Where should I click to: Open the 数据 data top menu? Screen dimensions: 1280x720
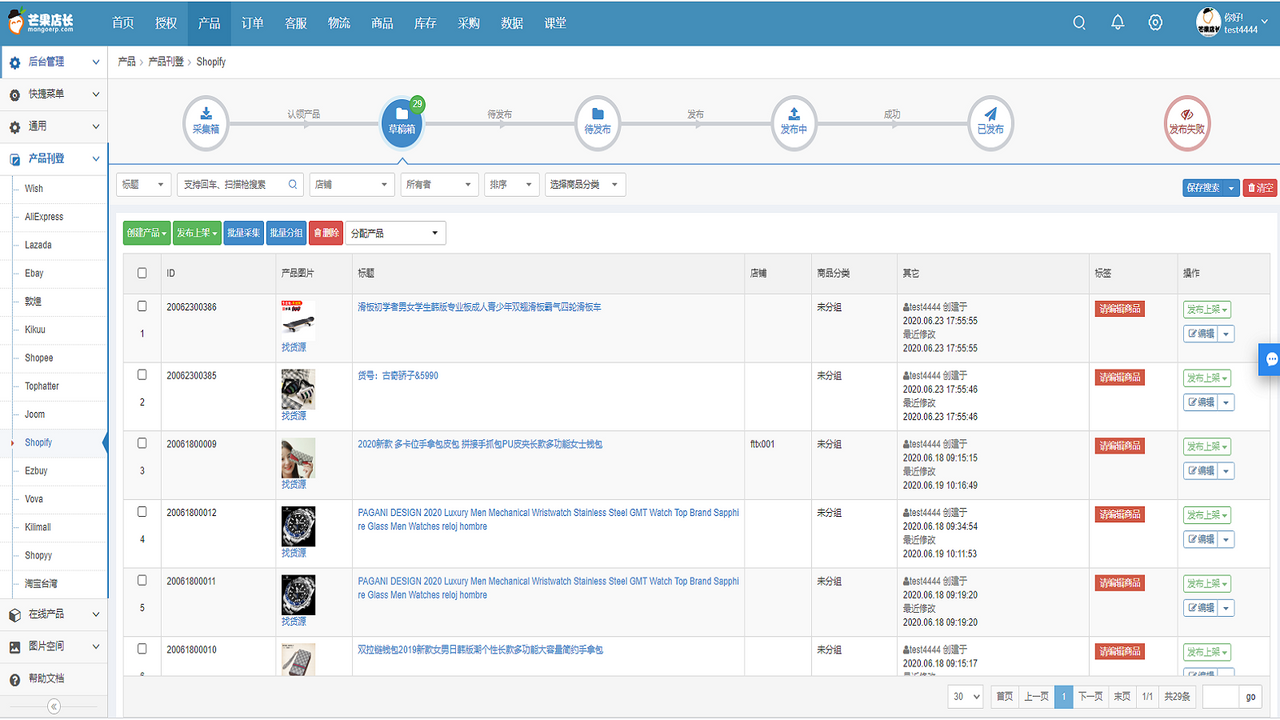coord(512,23)
